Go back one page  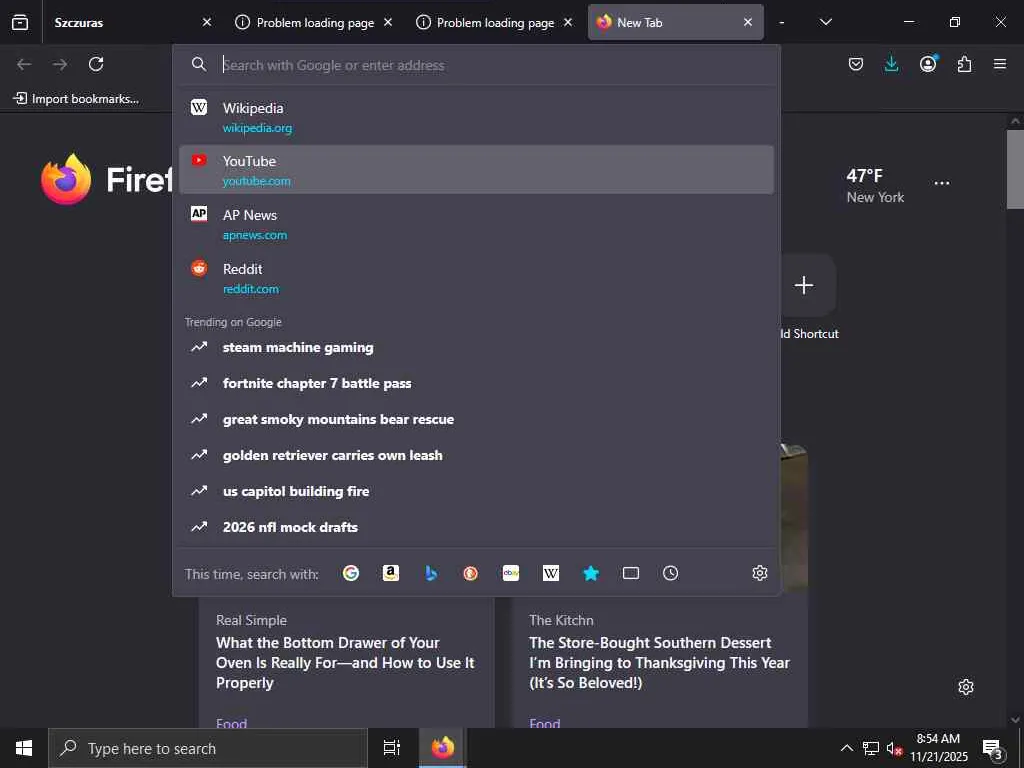click(24, 64)
